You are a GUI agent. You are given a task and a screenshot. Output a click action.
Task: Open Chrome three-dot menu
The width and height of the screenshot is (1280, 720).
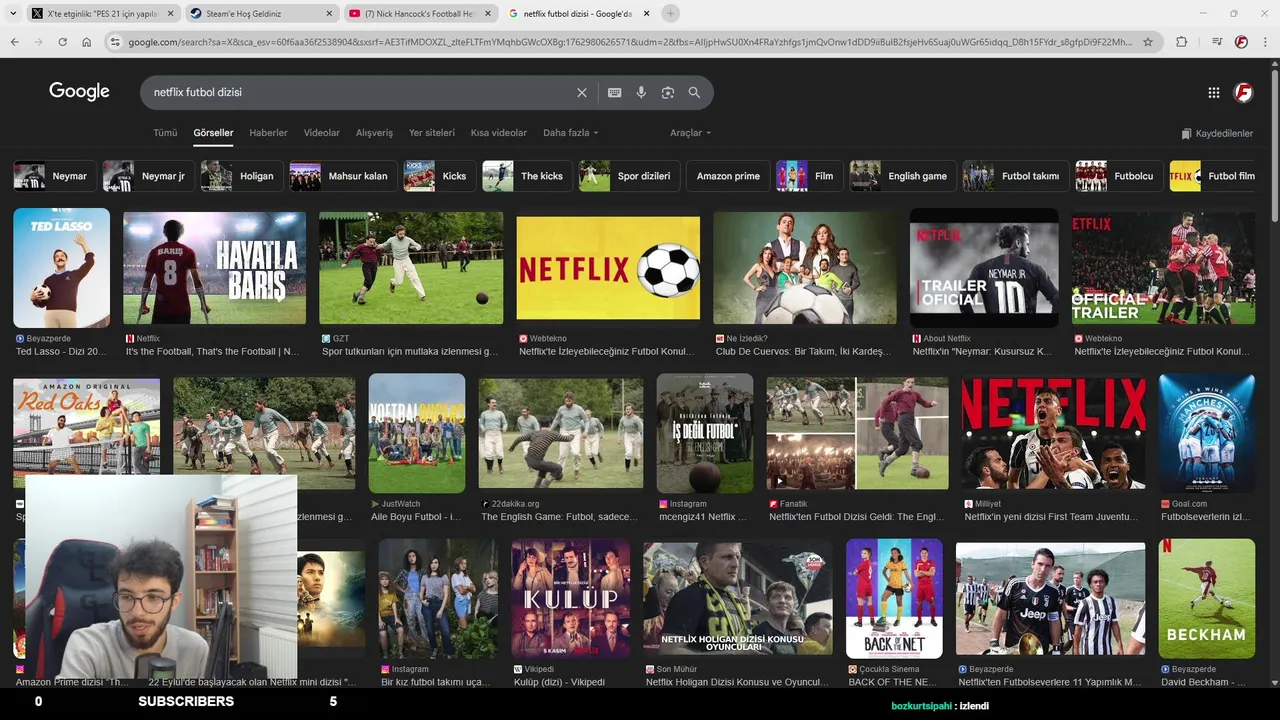(x=1265, y=42)
